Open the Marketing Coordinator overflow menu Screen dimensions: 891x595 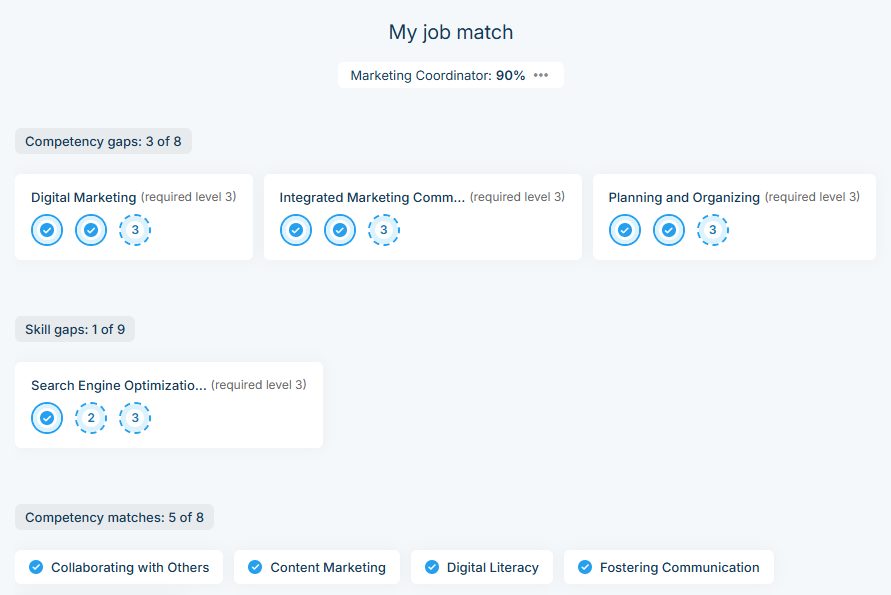coord(540,74)
